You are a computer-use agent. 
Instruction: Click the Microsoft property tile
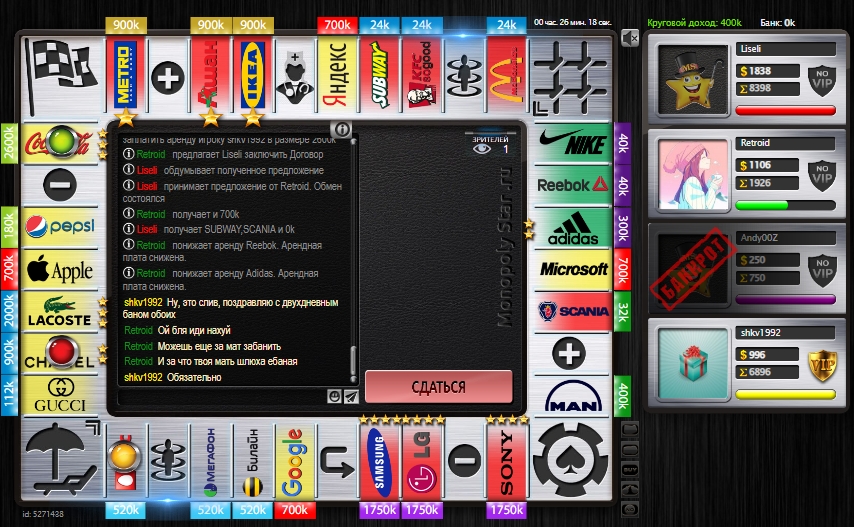tap(573, 269)
